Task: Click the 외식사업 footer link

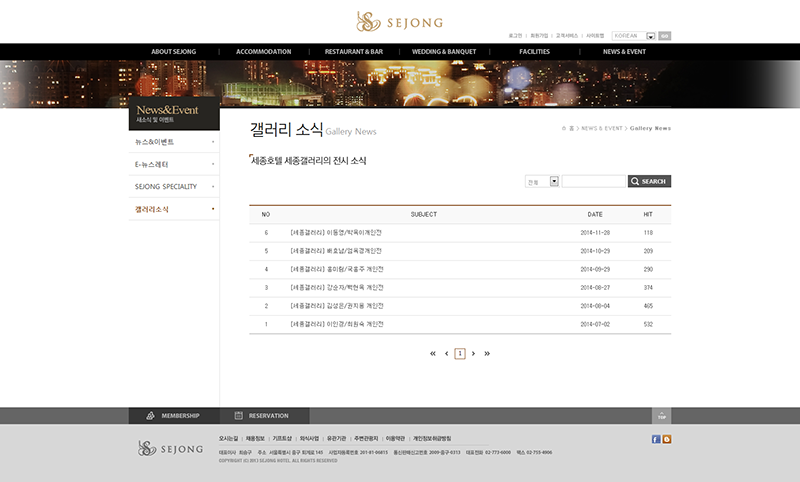Action: pyautogui.click(x=309, y=439)
